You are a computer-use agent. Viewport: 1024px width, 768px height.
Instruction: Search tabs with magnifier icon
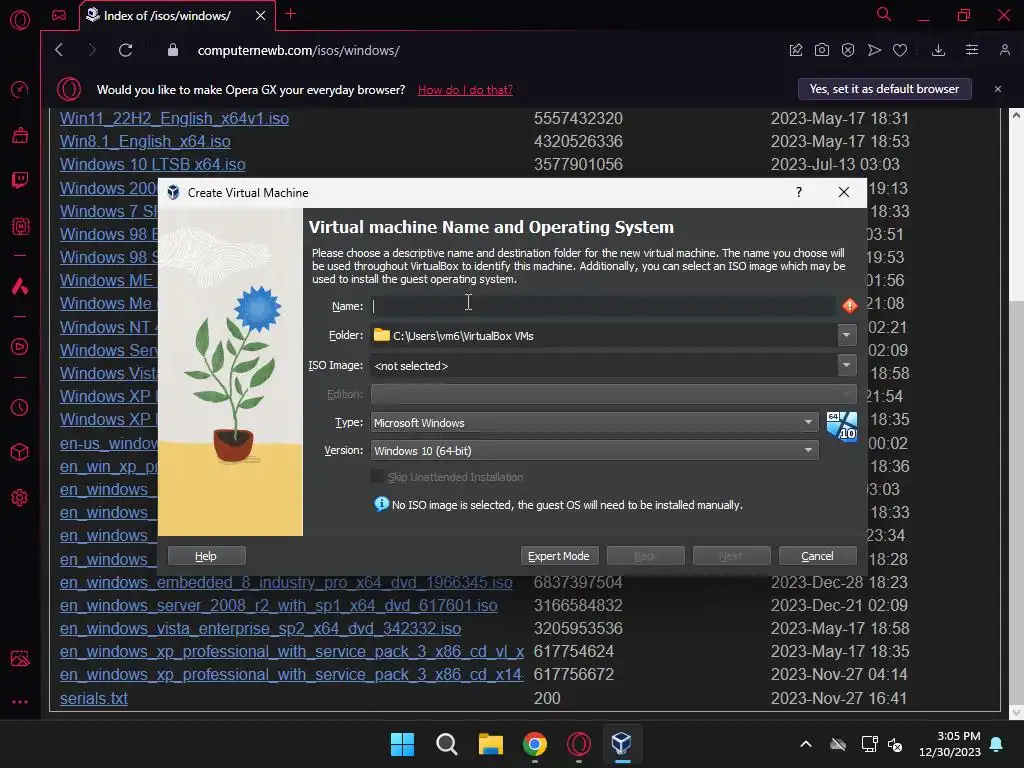(883, 14)
